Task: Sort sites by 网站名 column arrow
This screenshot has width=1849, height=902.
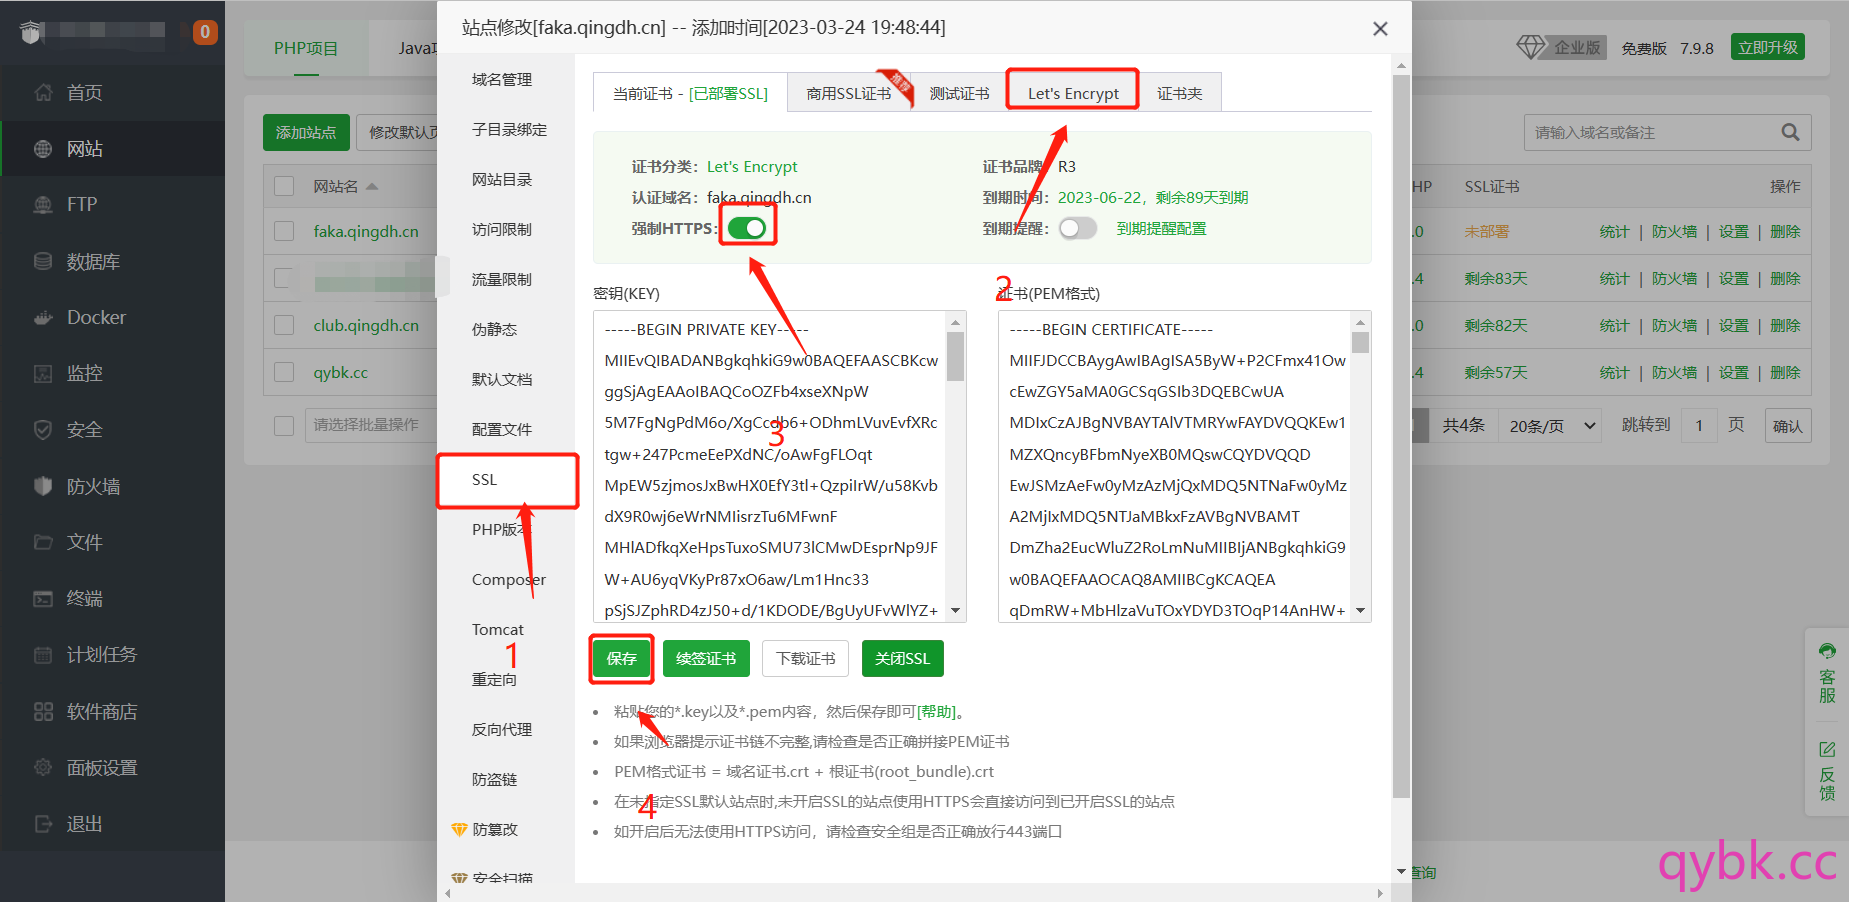Action: 372,187
